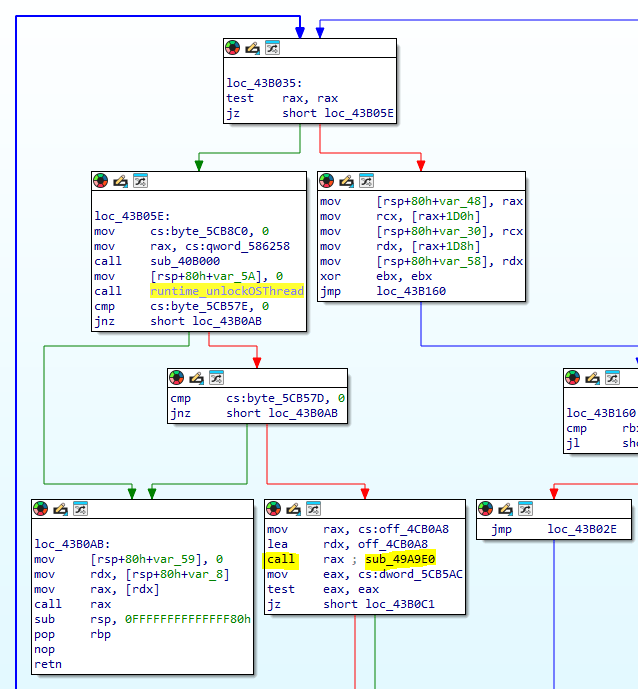
Task: Click the group-nodes icon in loc_43B0AB node
Action: (x=80, y=508)
